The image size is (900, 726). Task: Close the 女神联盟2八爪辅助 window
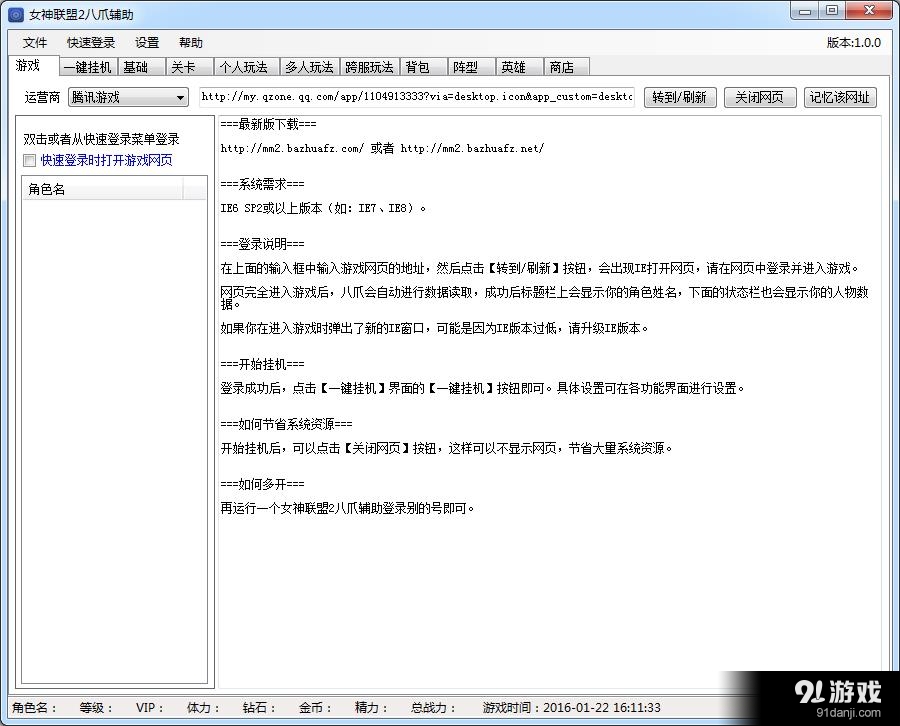(x=870, y=11)
